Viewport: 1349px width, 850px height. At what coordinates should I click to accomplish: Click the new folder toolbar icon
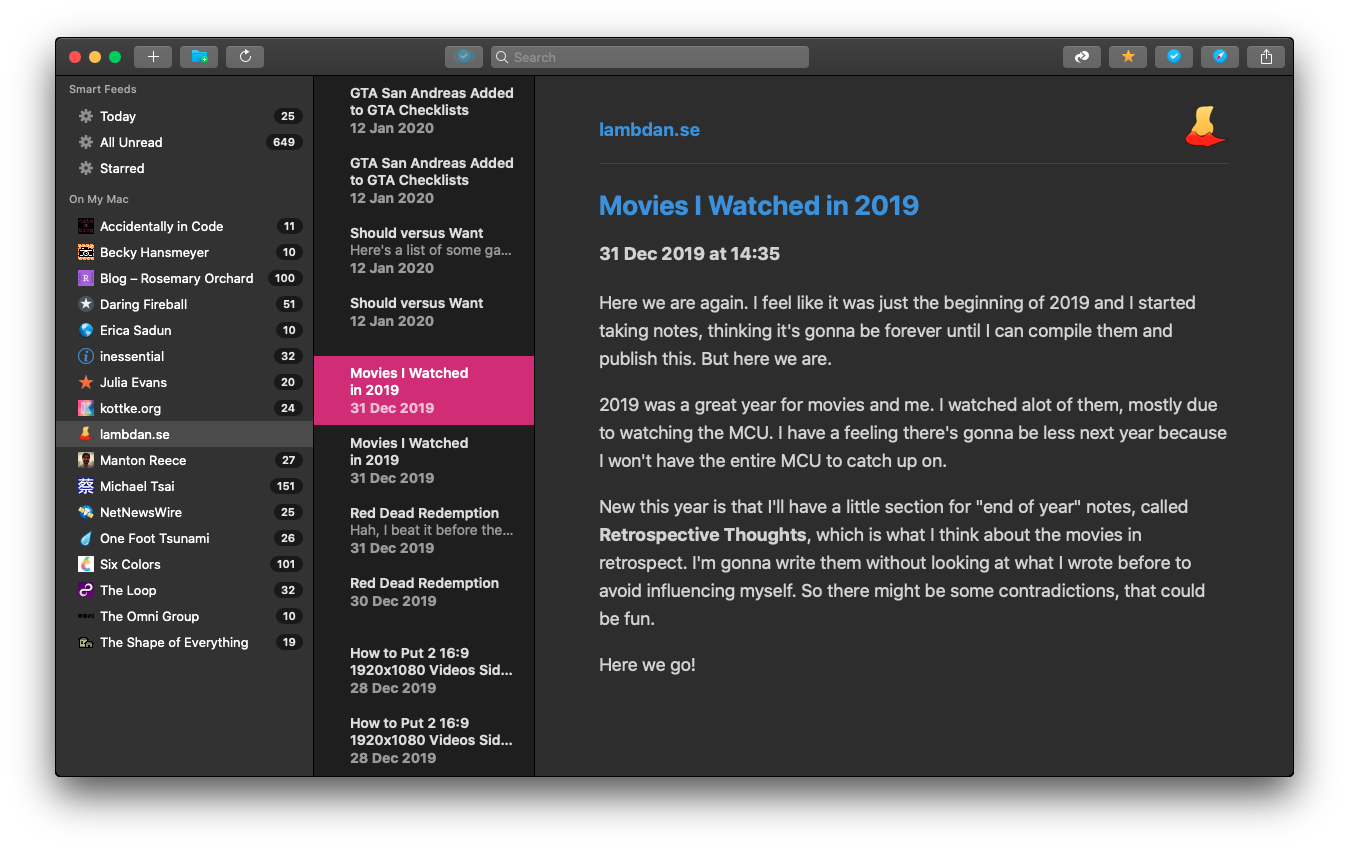(x=199, y=57)
